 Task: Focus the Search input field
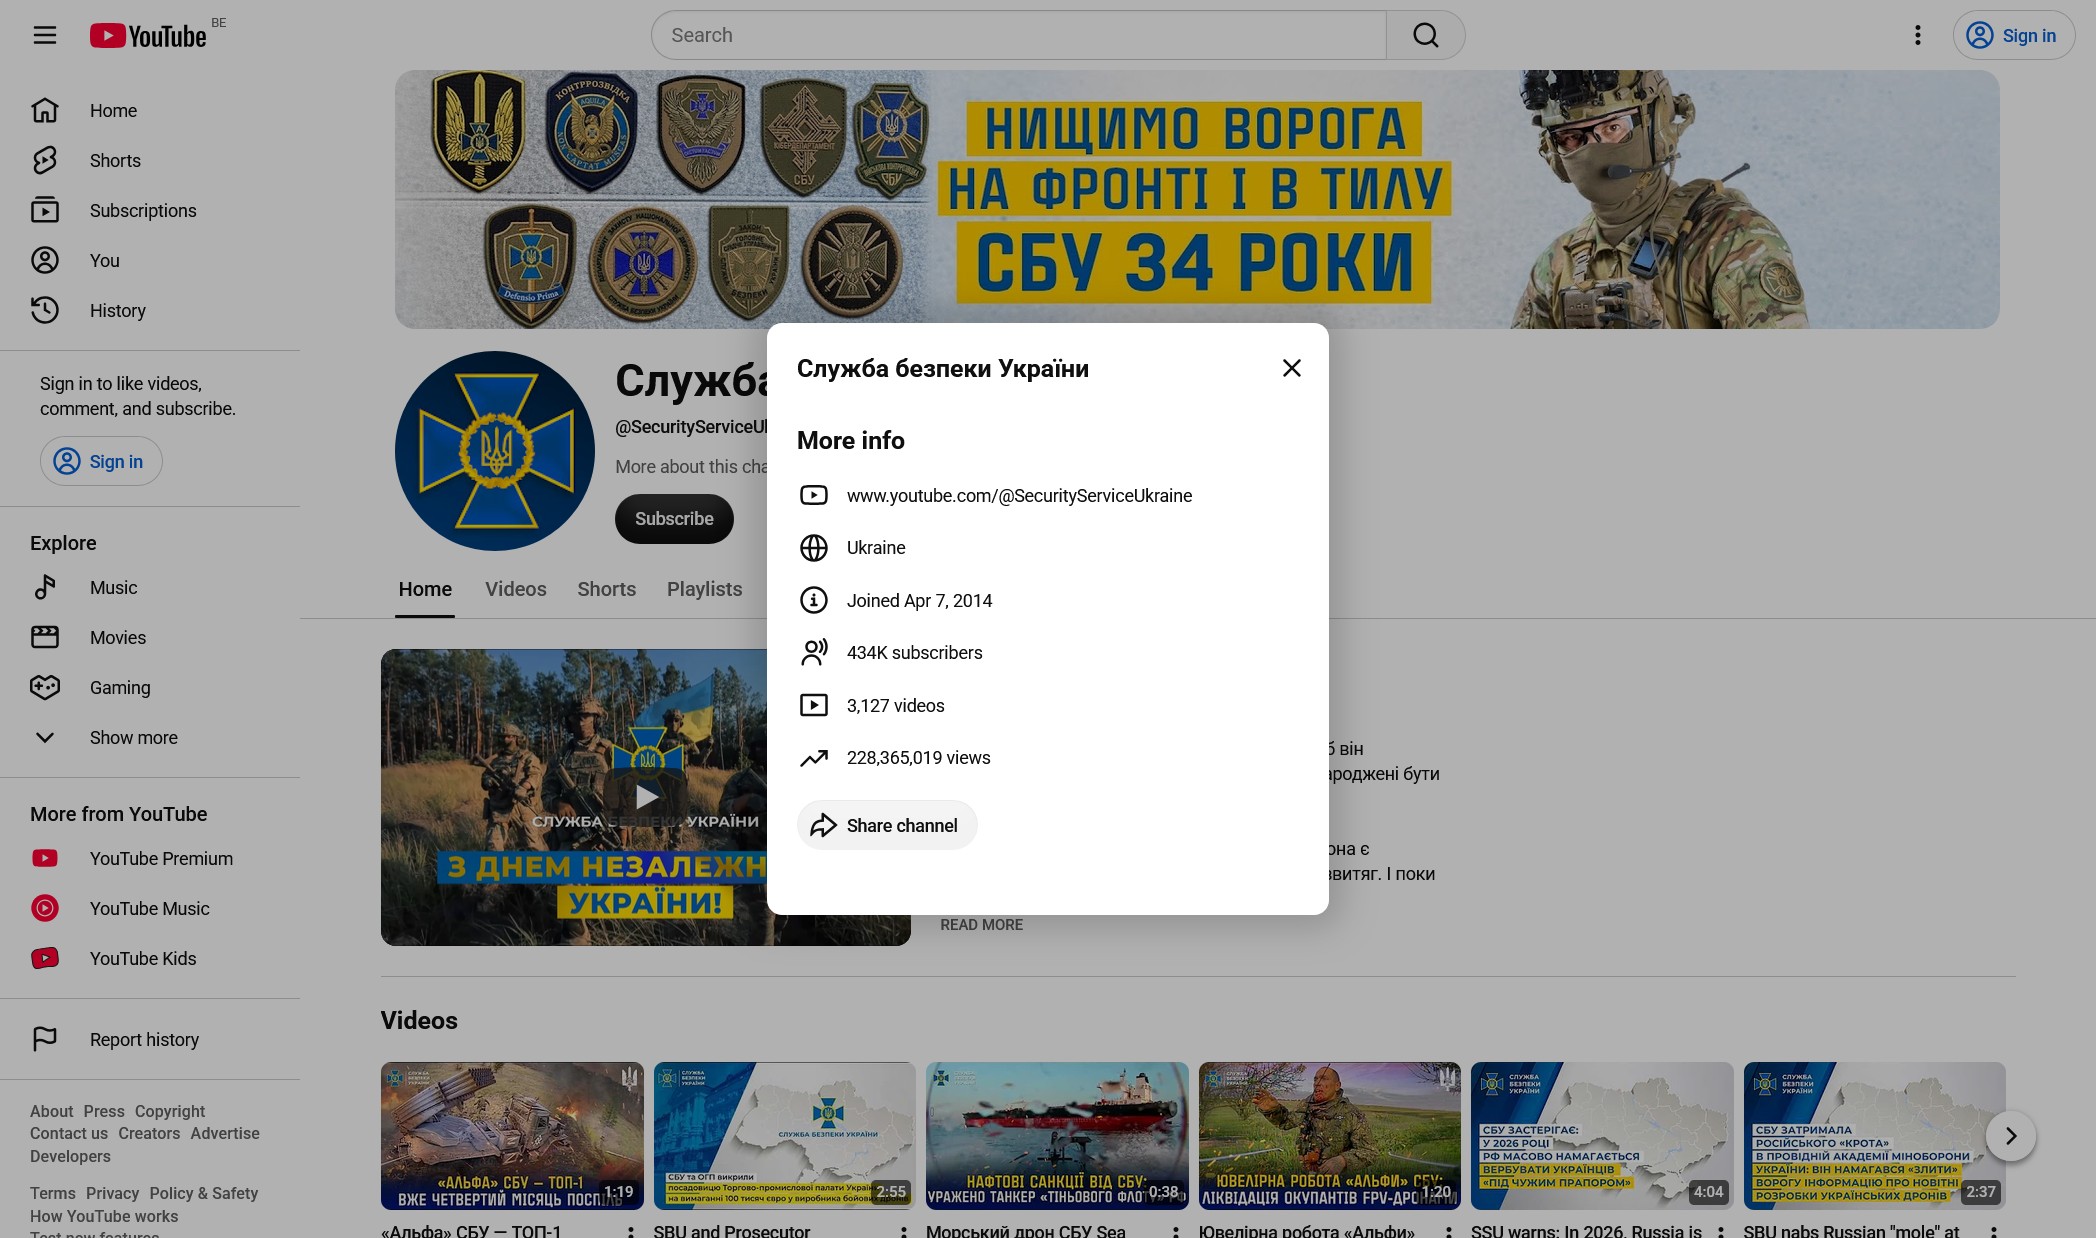(x=1018, y=36)
